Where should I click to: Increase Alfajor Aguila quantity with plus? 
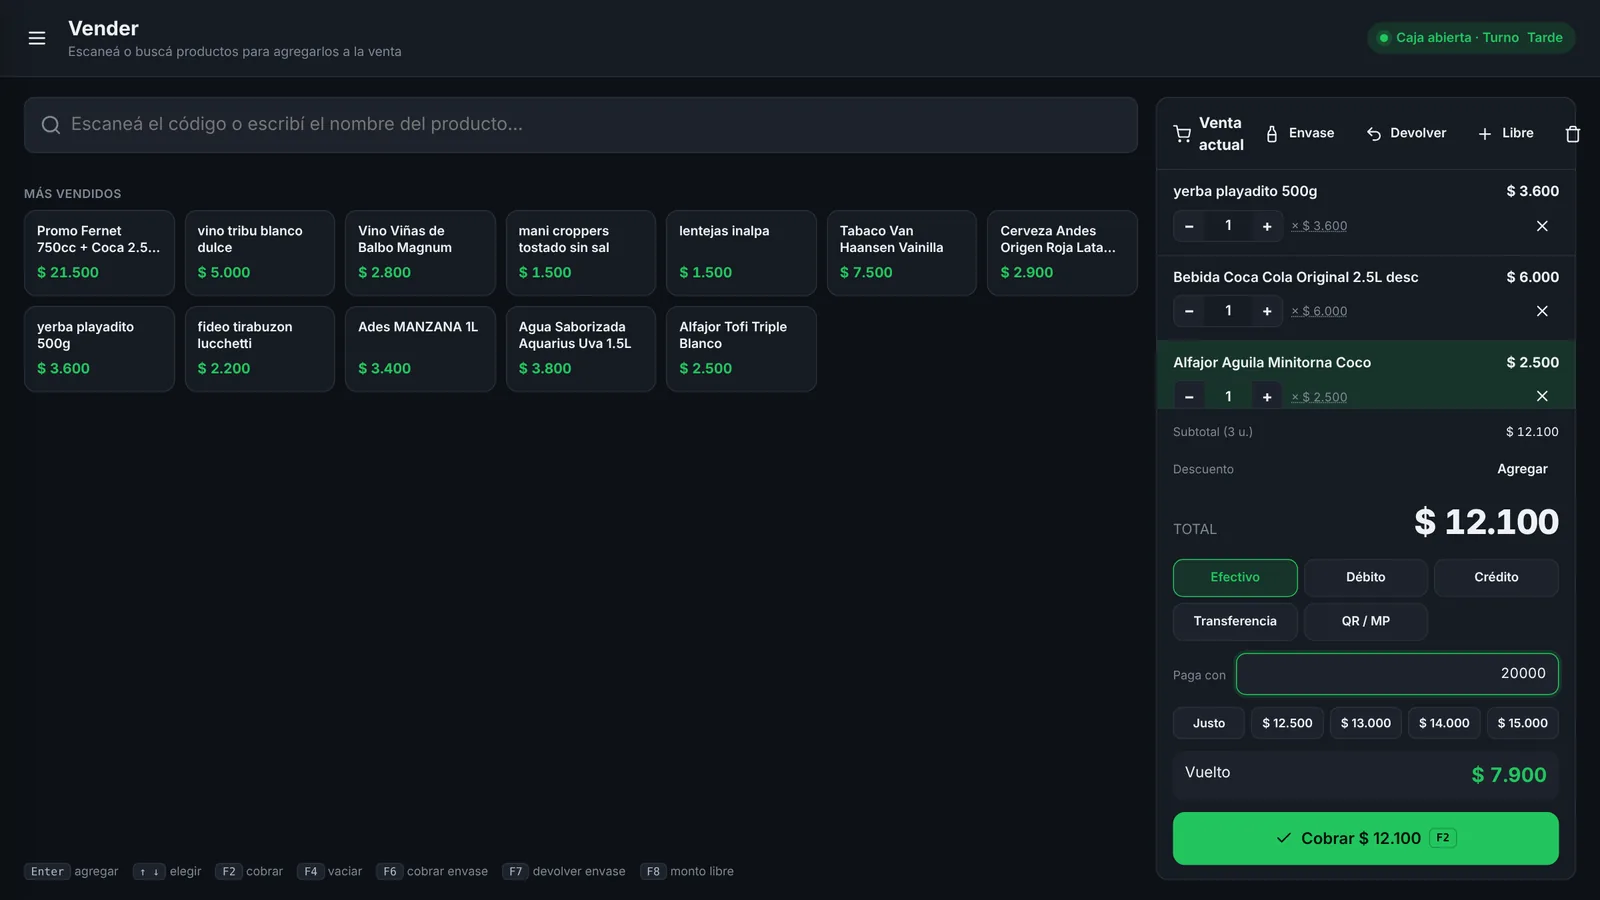pyautogui.click(x=1267, y=396)
